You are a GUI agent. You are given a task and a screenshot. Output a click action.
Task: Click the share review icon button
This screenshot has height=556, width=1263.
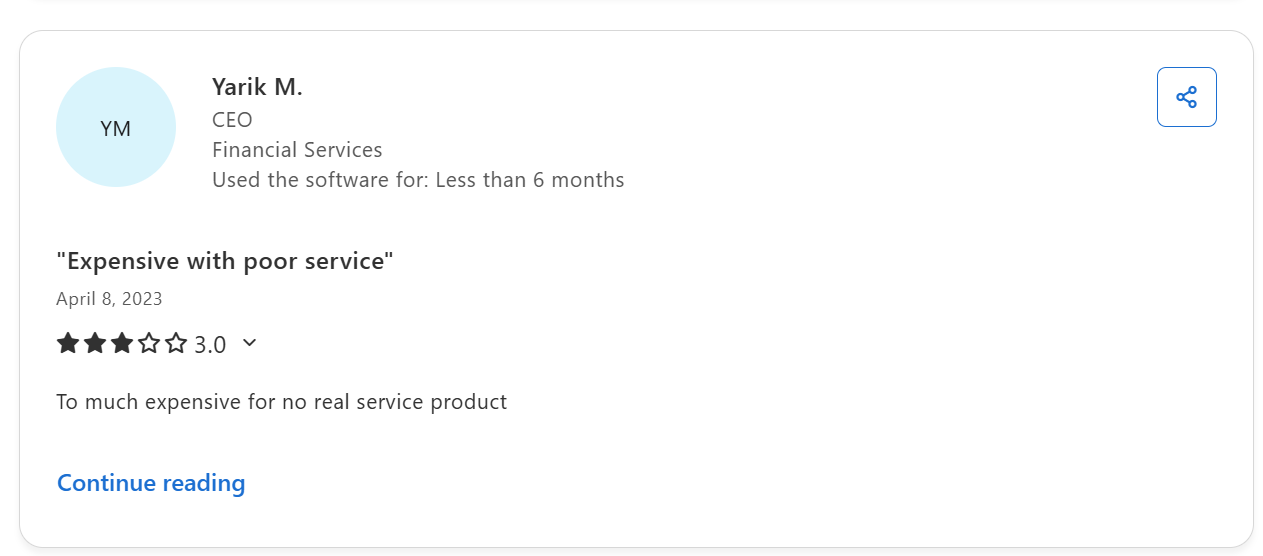(x=1186, y=97)
